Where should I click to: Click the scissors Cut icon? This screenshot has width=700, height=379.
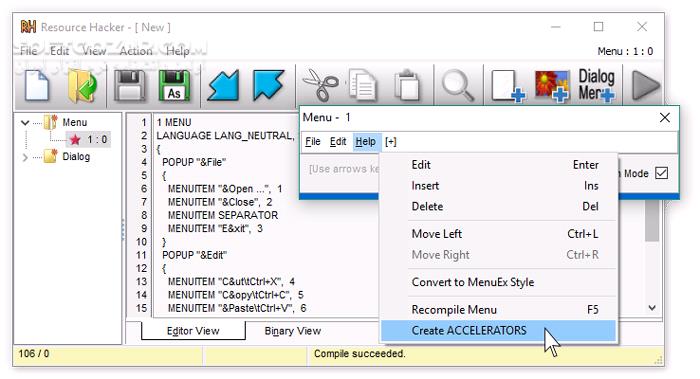tap(320, 85)
